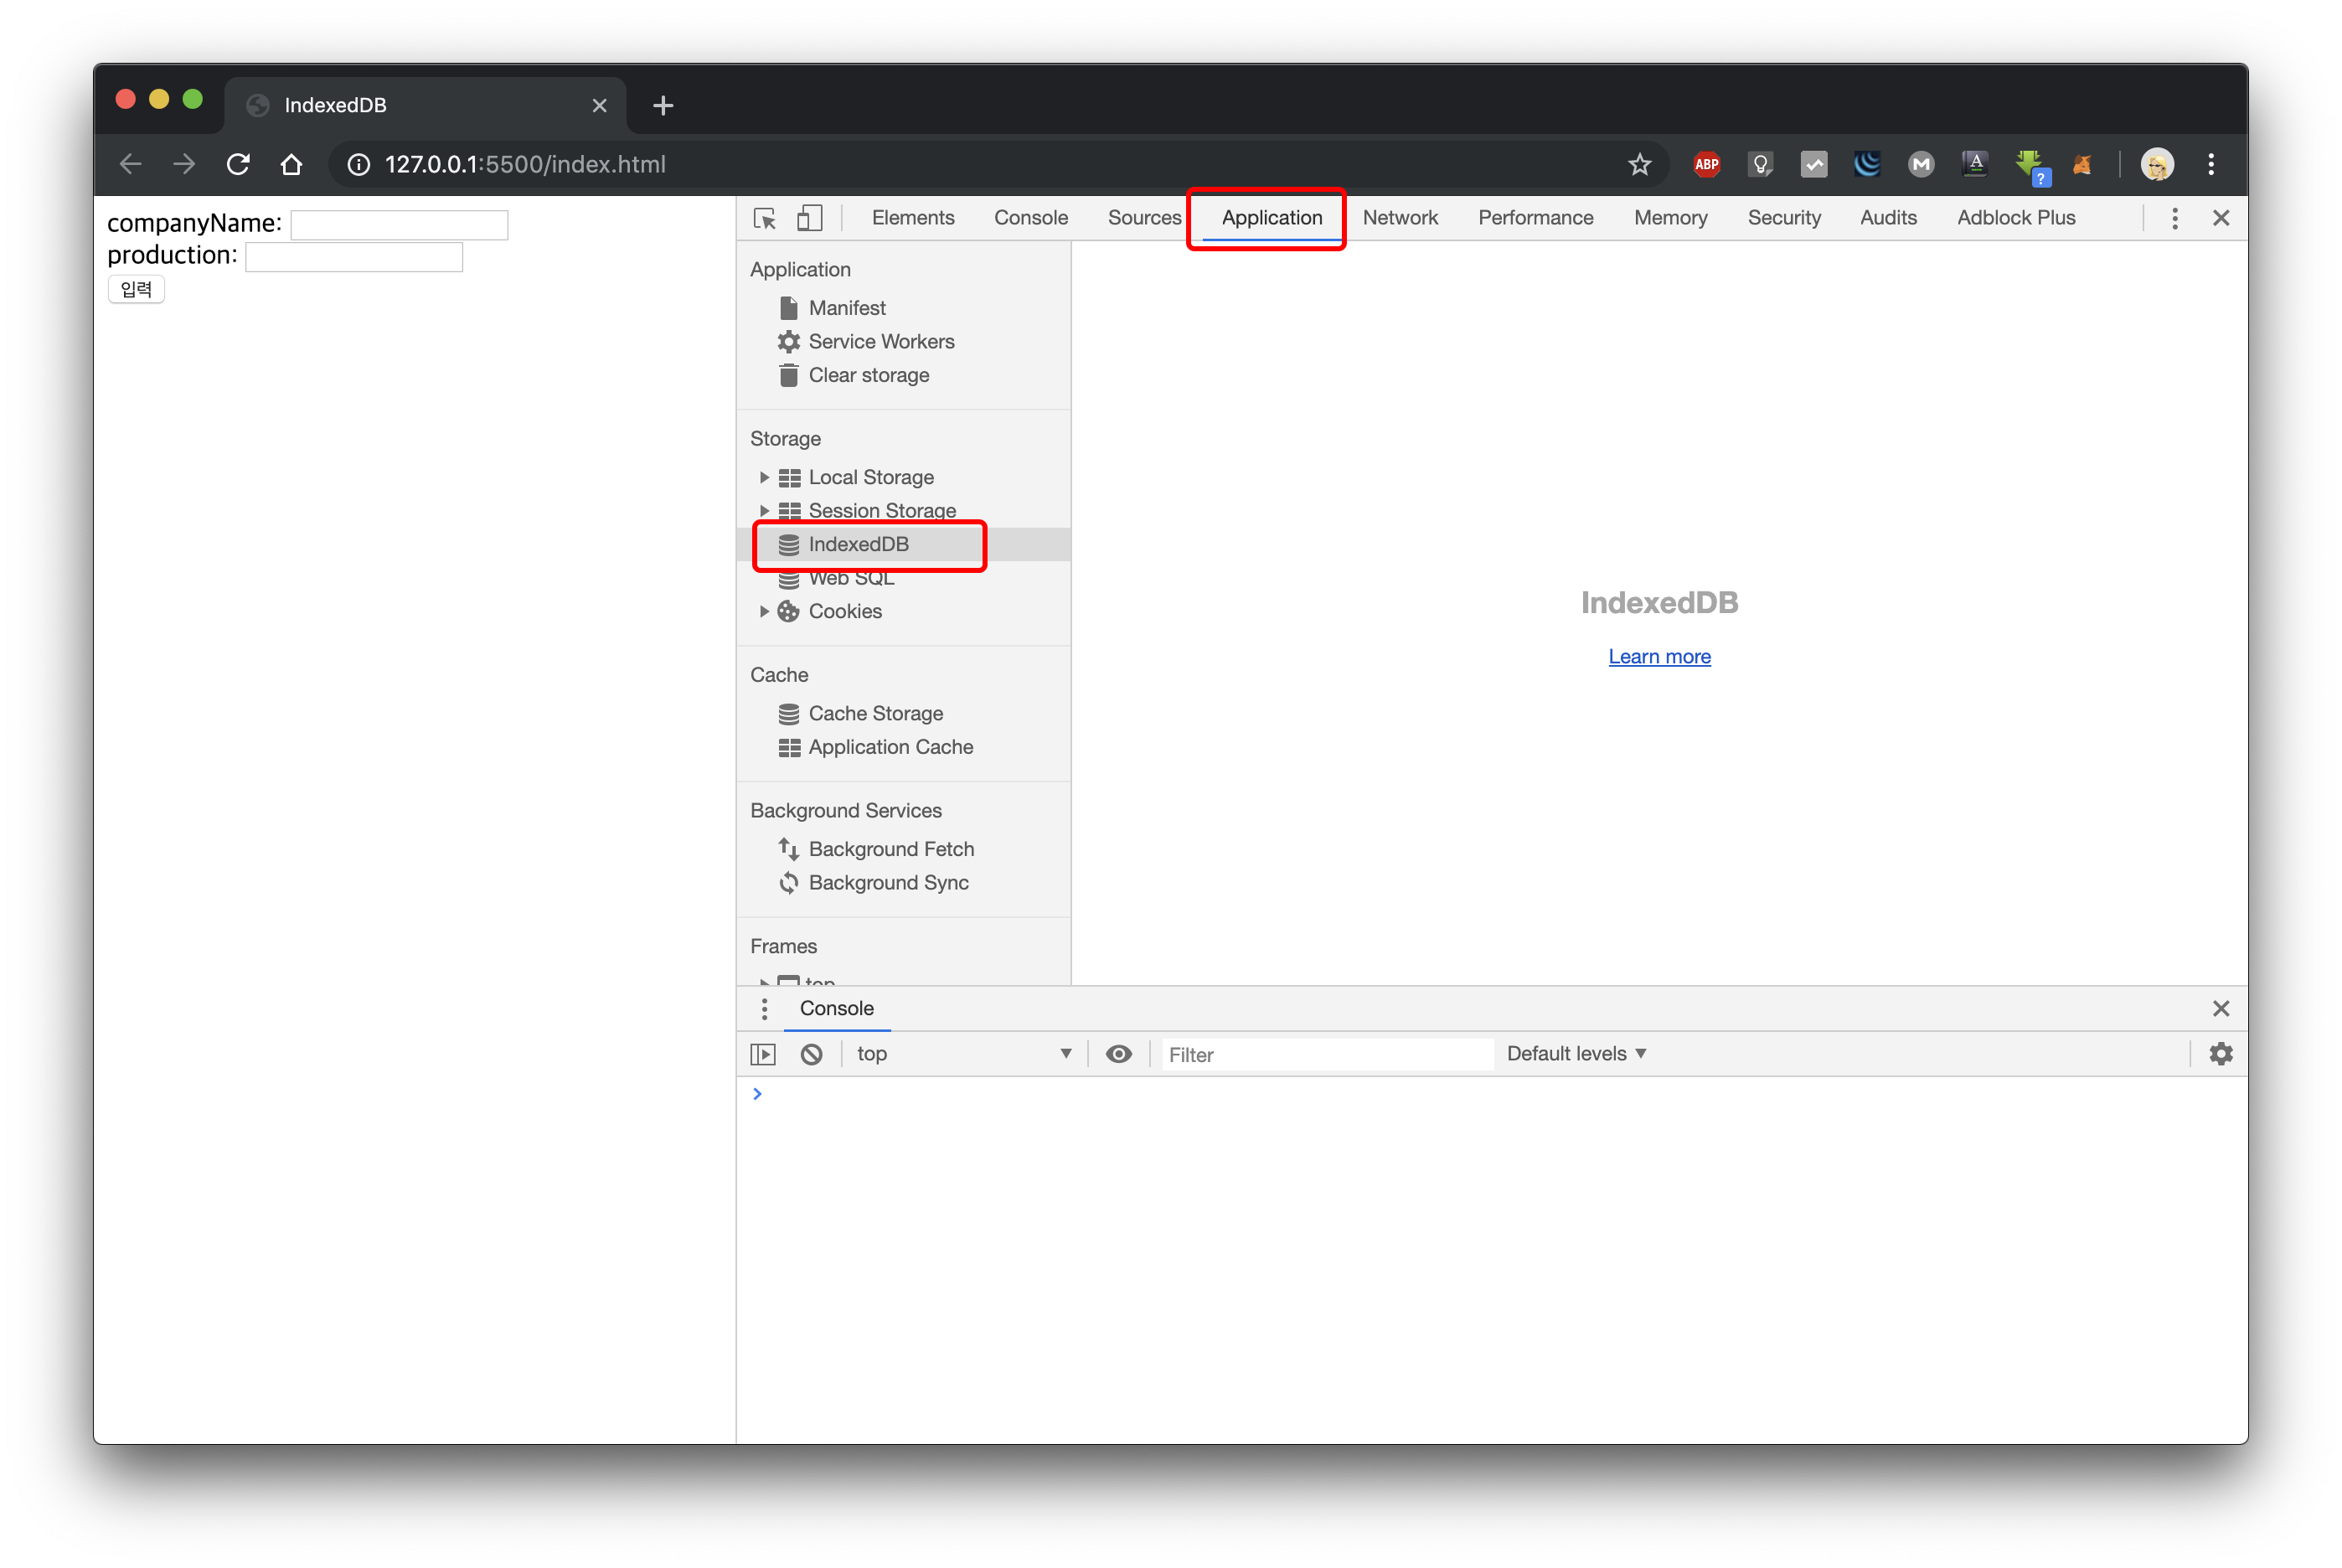Screen dimensions: 2342x1568
Task: Open the Default levels dropdown
Action: tap(1576, 1054)
